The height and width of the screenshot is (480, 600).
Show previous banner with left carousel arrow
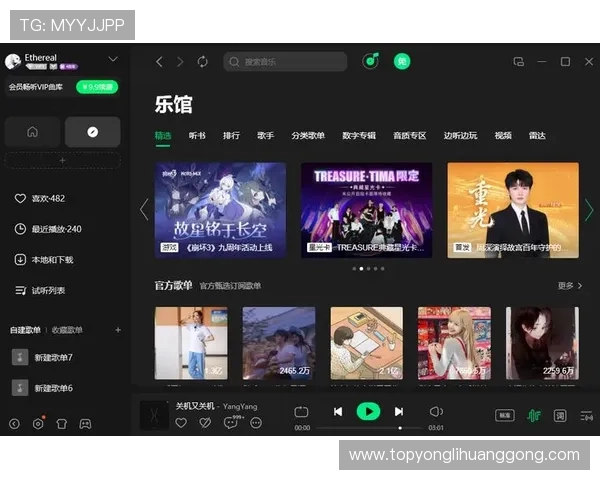(144, 210)
